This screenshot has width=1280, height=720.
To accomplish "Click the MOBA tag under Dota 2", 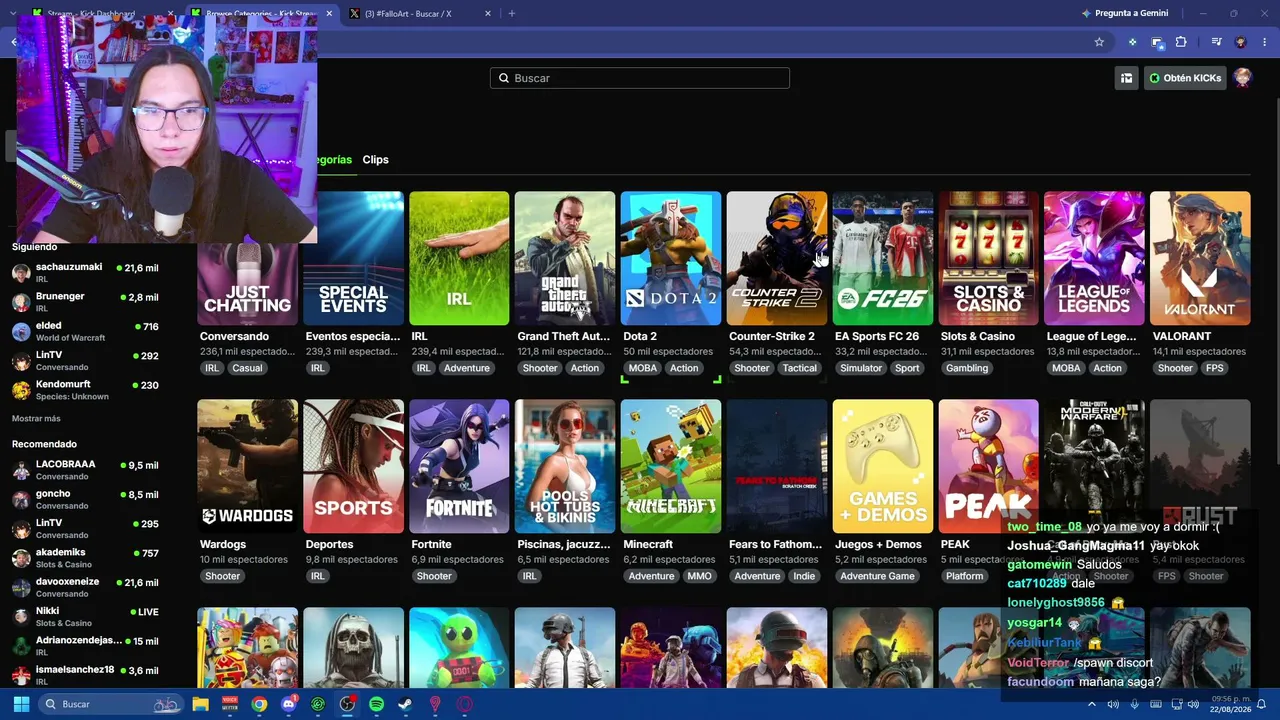I will coord(643,368).
